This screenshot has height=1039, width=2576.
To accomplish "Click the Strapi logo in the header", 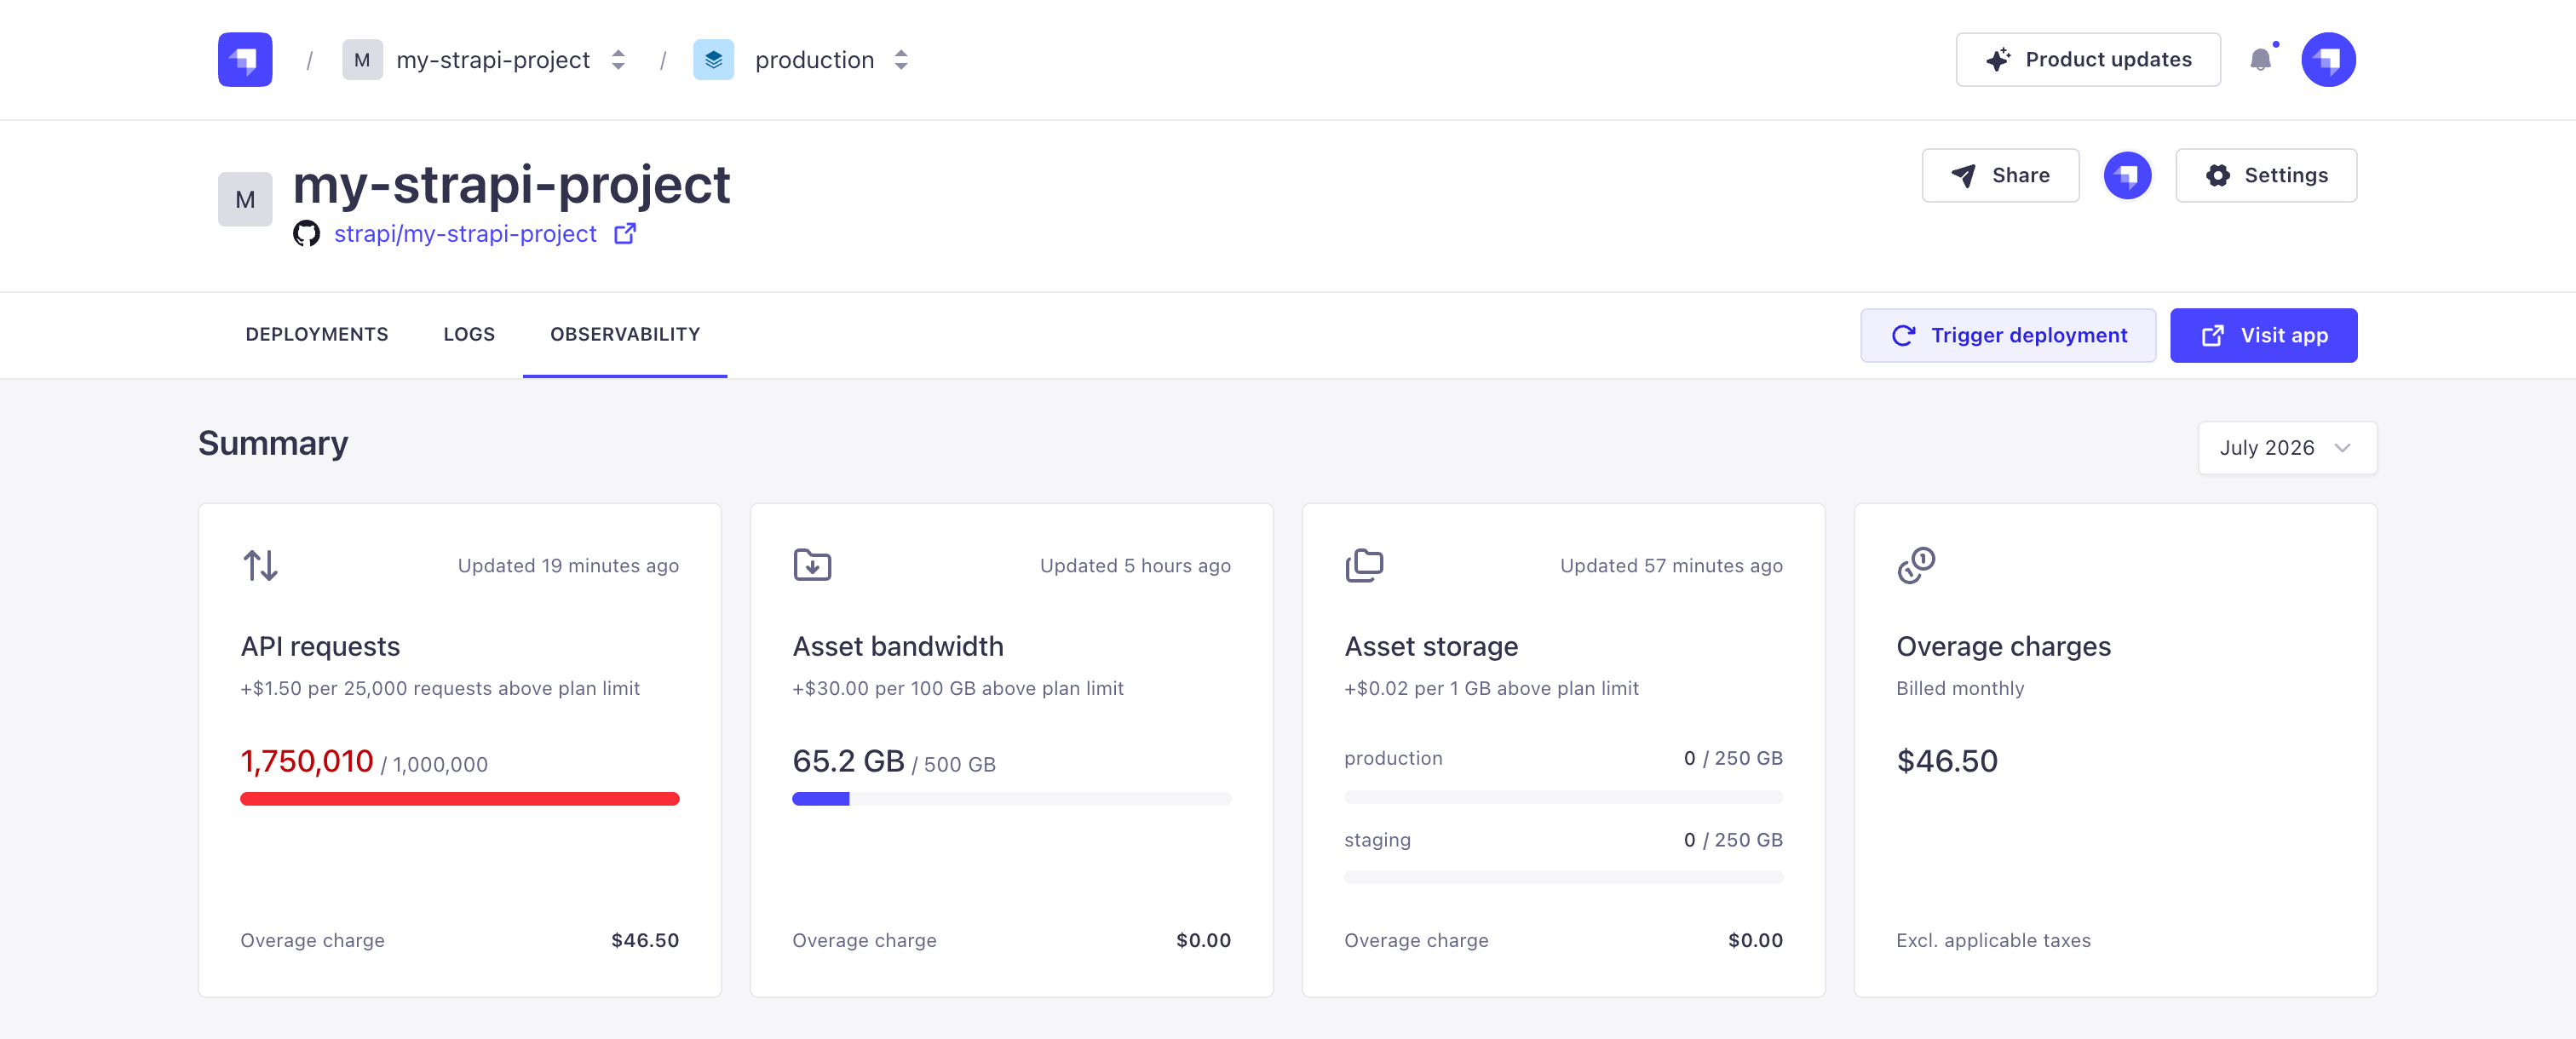I will coord(245,60).
